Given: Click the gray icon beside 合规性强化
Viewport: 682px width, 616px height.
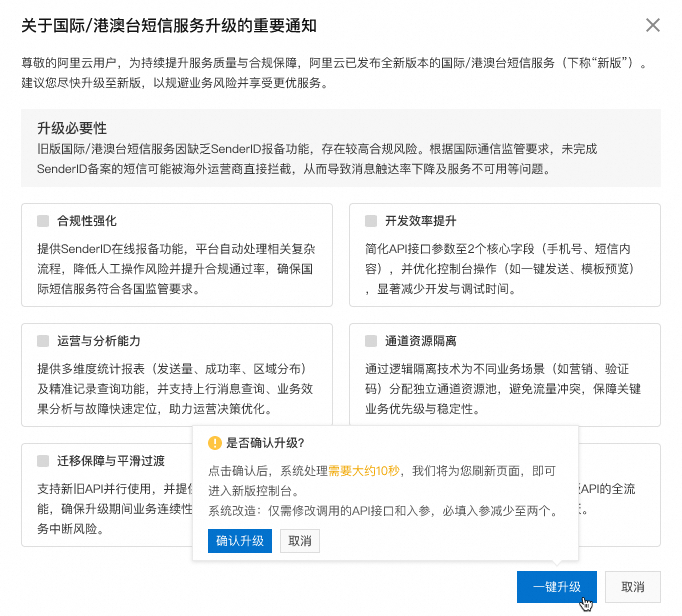Looking at the screenshot, I should point(43,221).
